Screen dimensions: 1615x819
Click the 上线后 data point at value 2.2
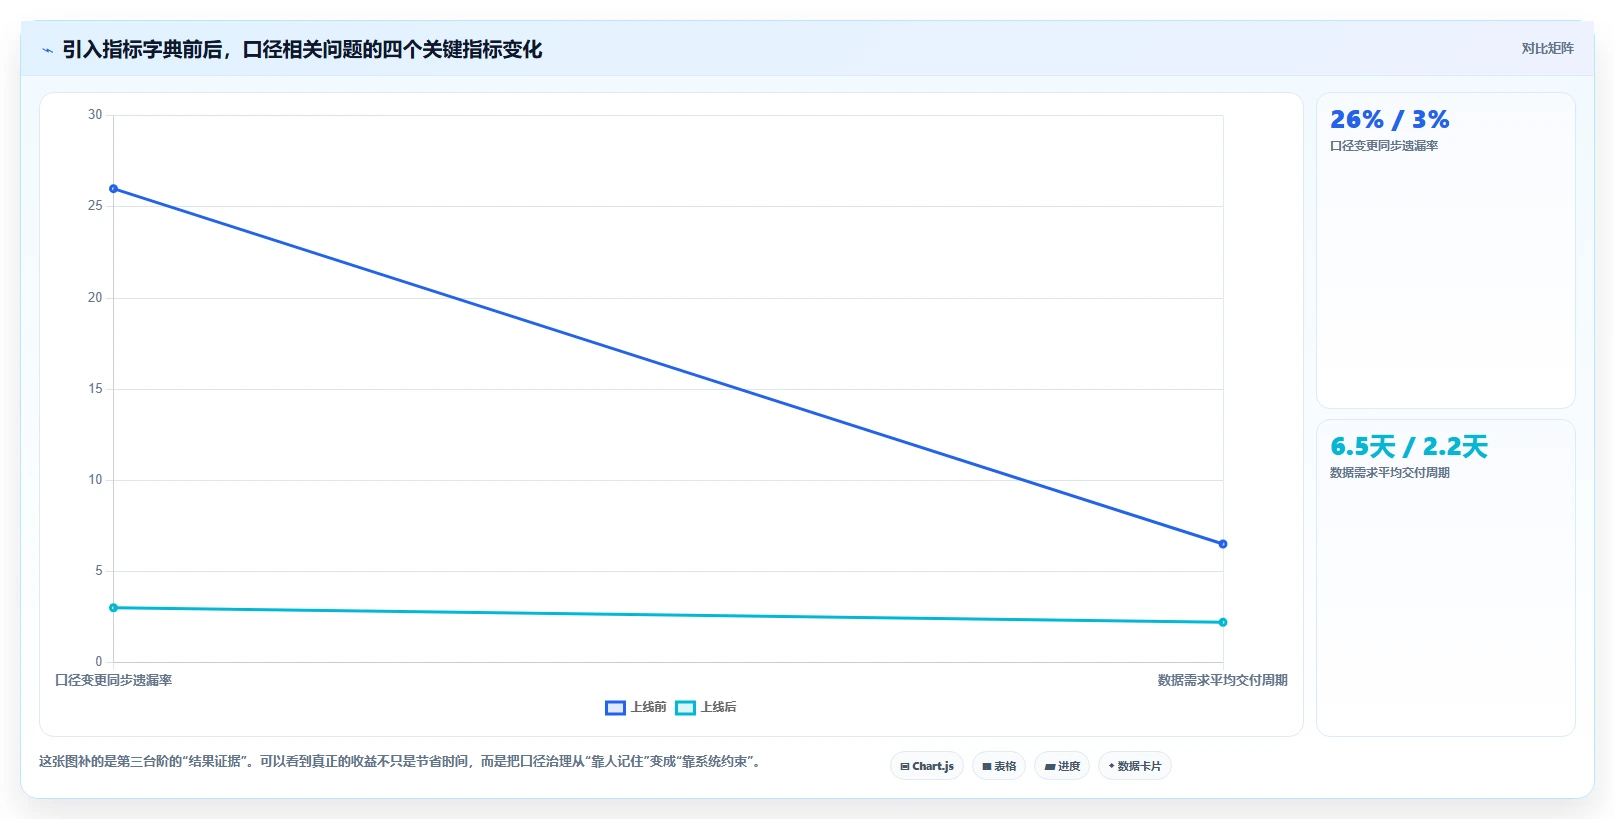tap(1223, 622)
